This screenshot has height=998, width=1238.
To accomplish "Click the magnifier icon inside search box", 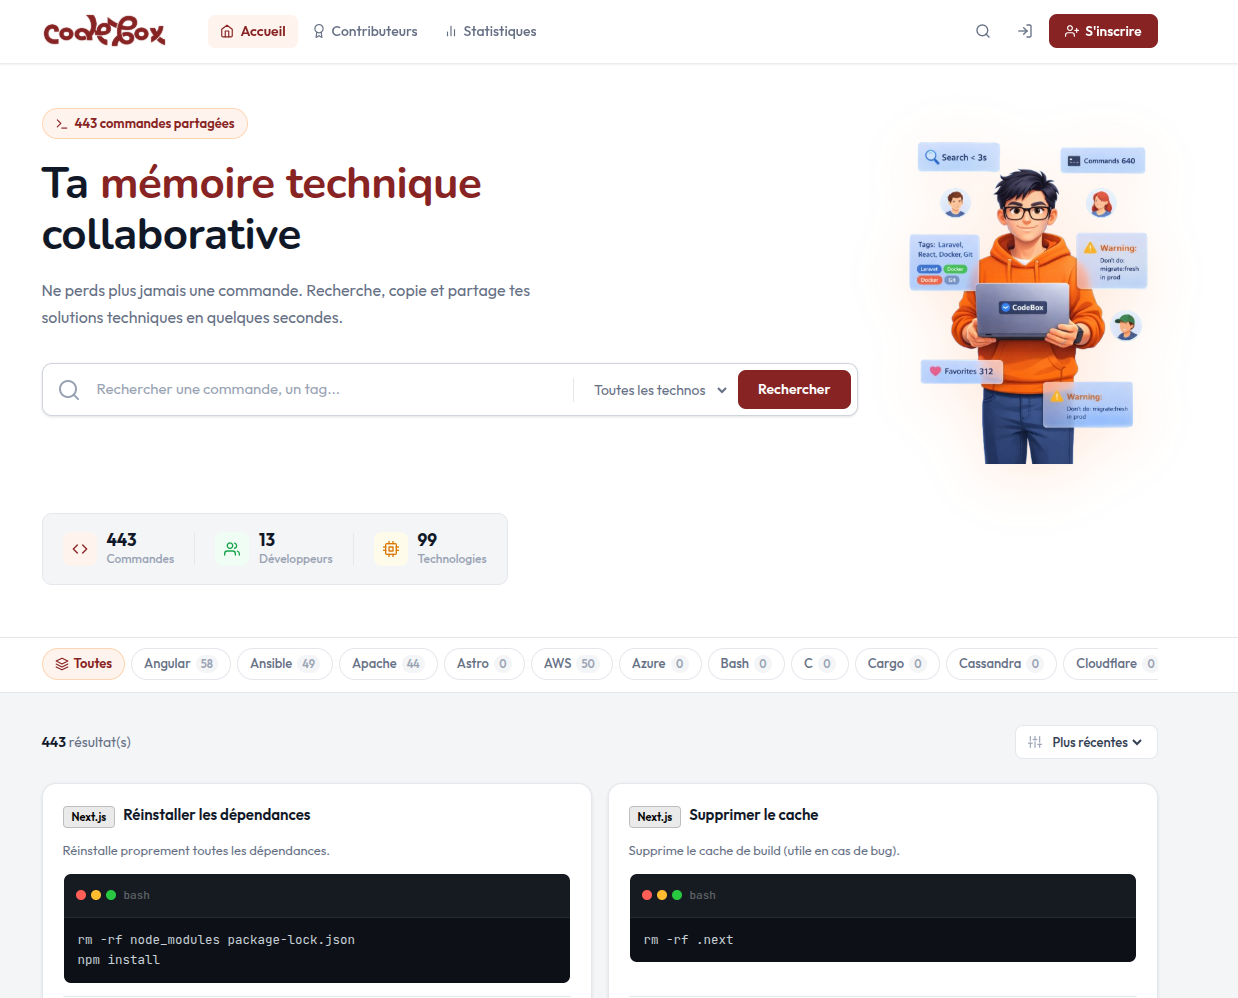I will coord(69,389).
